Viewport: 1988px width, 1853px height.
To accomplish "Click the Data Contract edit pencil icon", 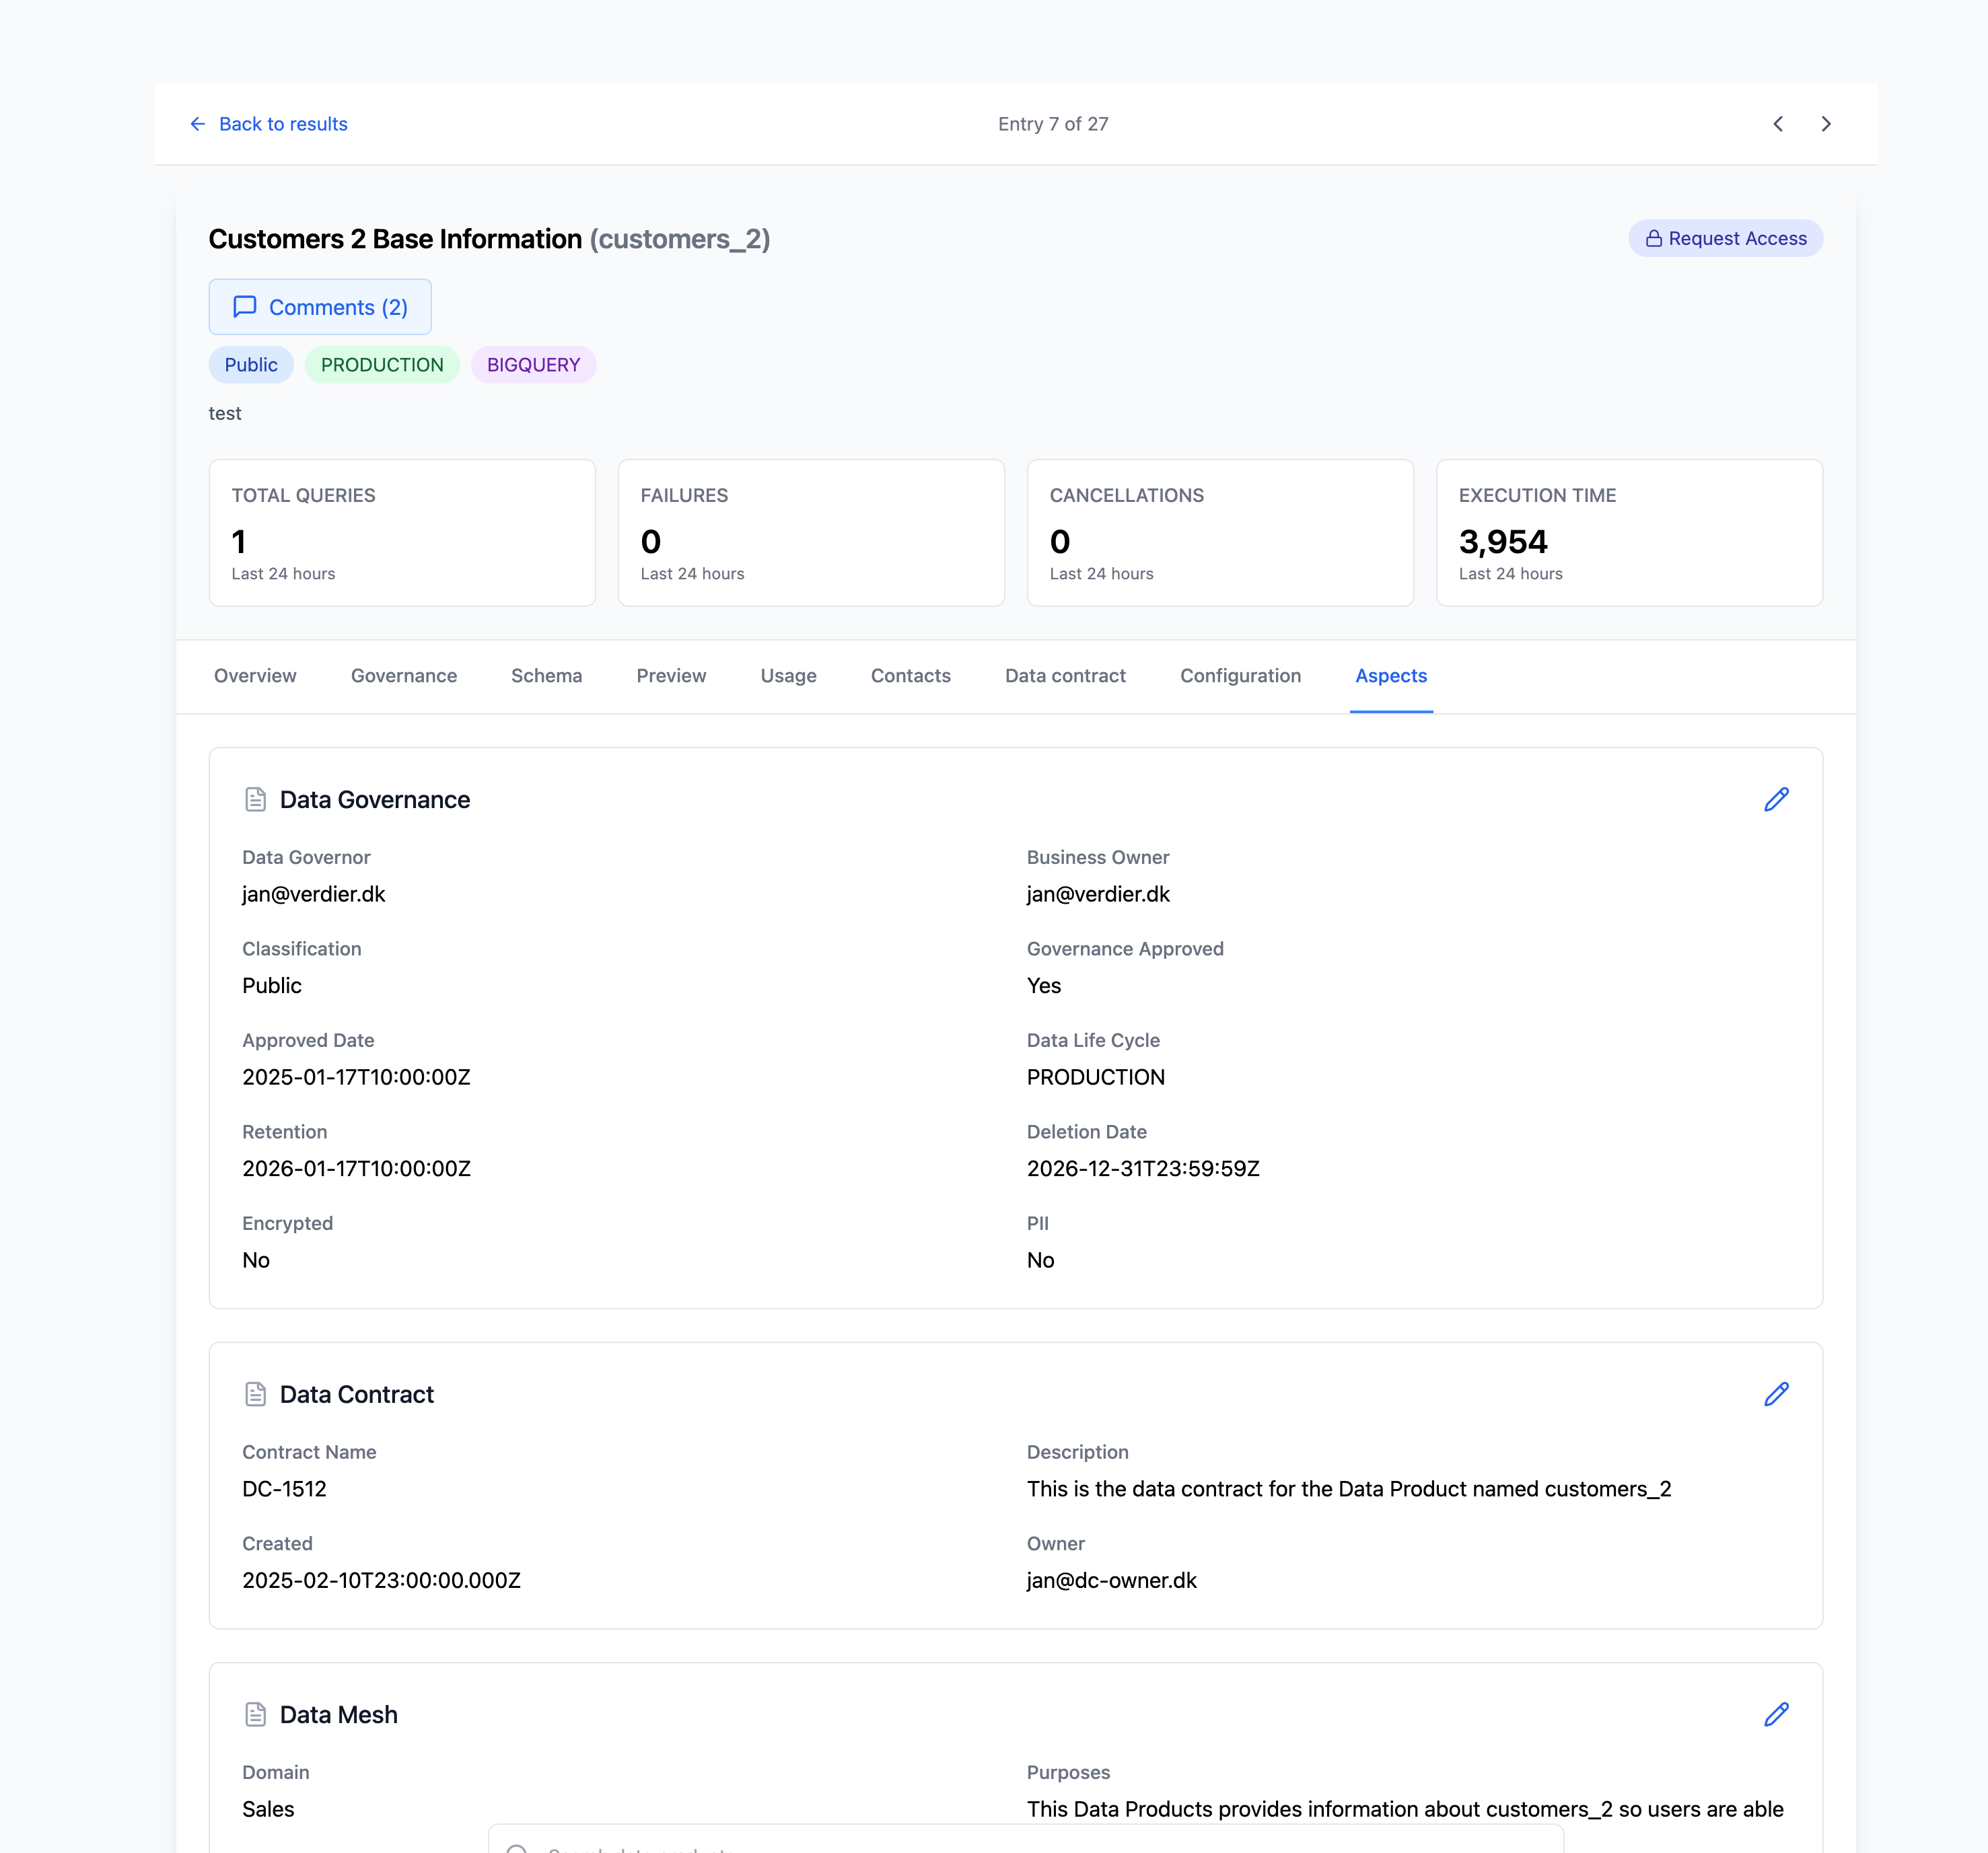I will [x=1775, y=1394].
